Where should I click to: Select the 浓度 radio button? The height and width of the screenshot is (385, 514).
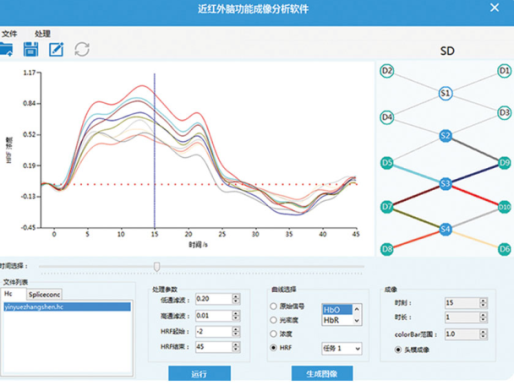pos(274,334)
